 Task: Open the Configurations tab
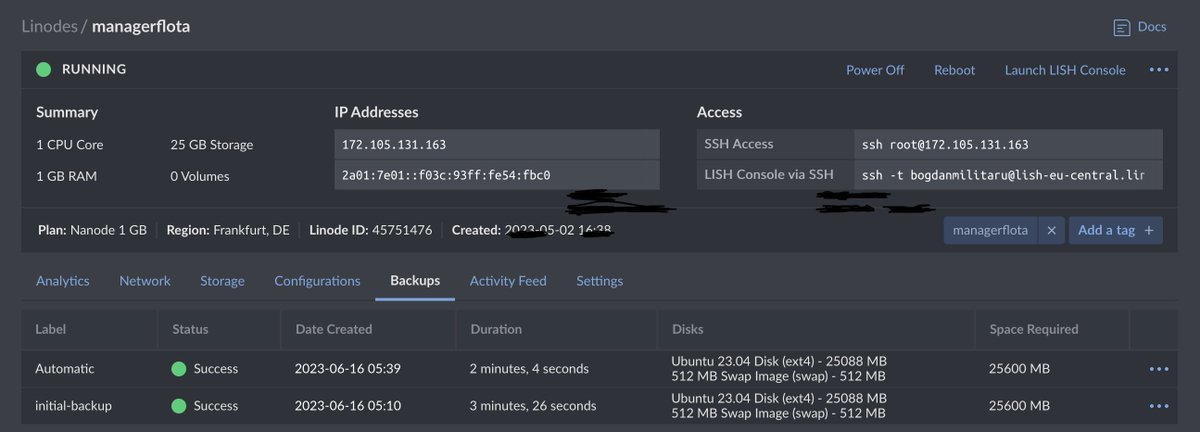pos(317,281)
